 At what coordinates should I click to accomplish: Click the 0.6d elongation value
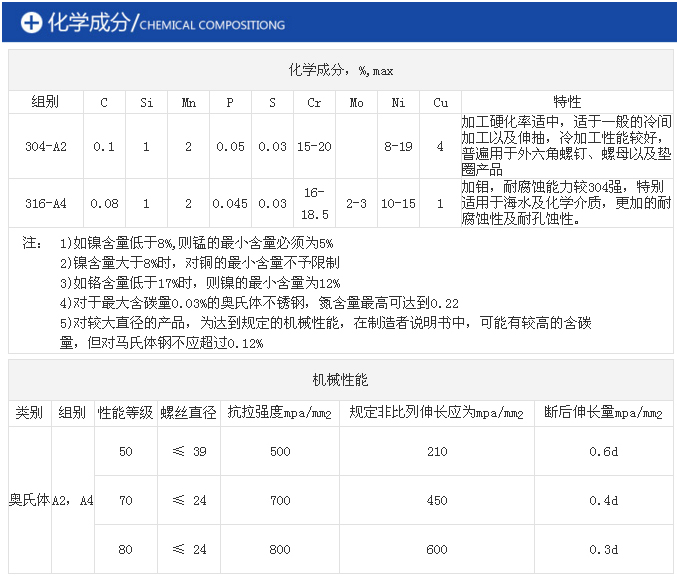click(603, 451)
